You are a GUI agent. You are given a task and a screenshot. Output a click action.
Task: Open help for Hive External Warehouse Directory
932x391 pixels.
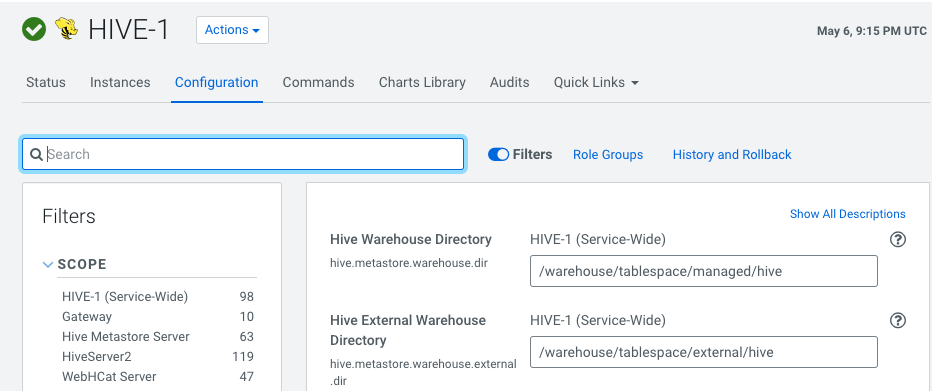tap(898, 320)
